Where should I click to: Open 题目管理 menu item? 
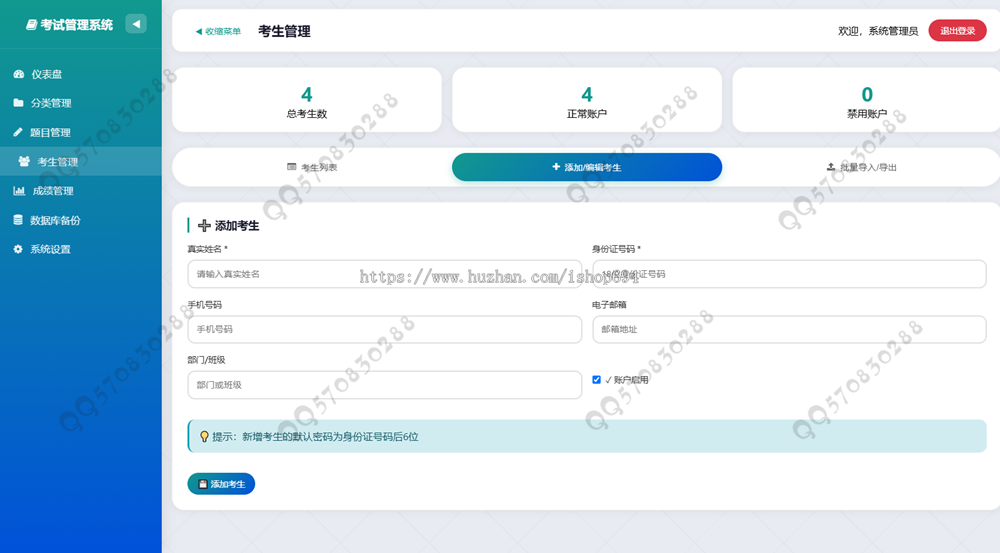tap(80, 132)
